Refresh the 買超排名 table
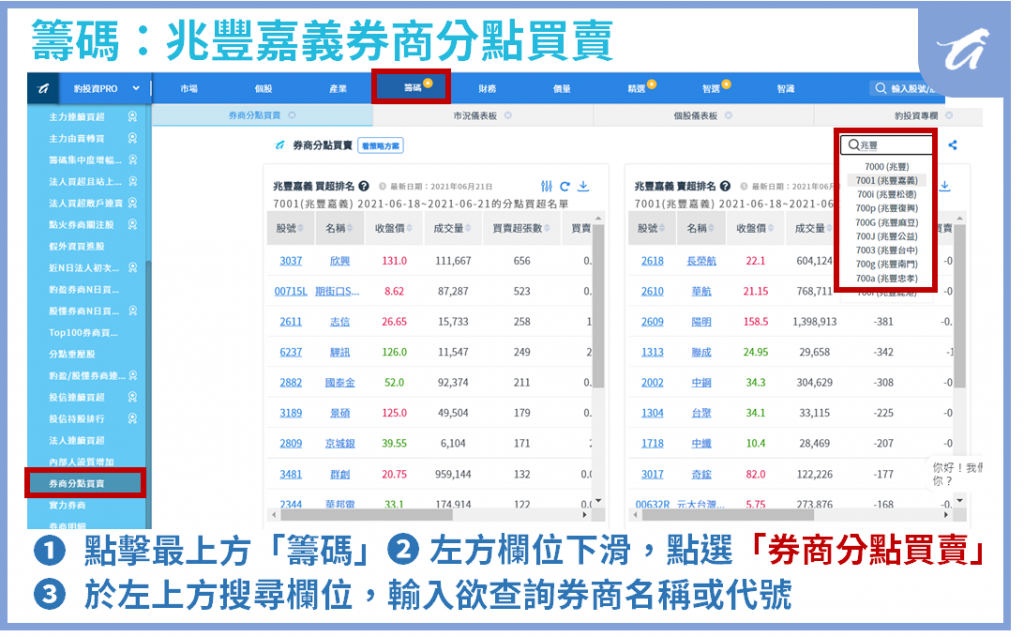Screen dimensions: 1024x637 (x=565, y=186)
